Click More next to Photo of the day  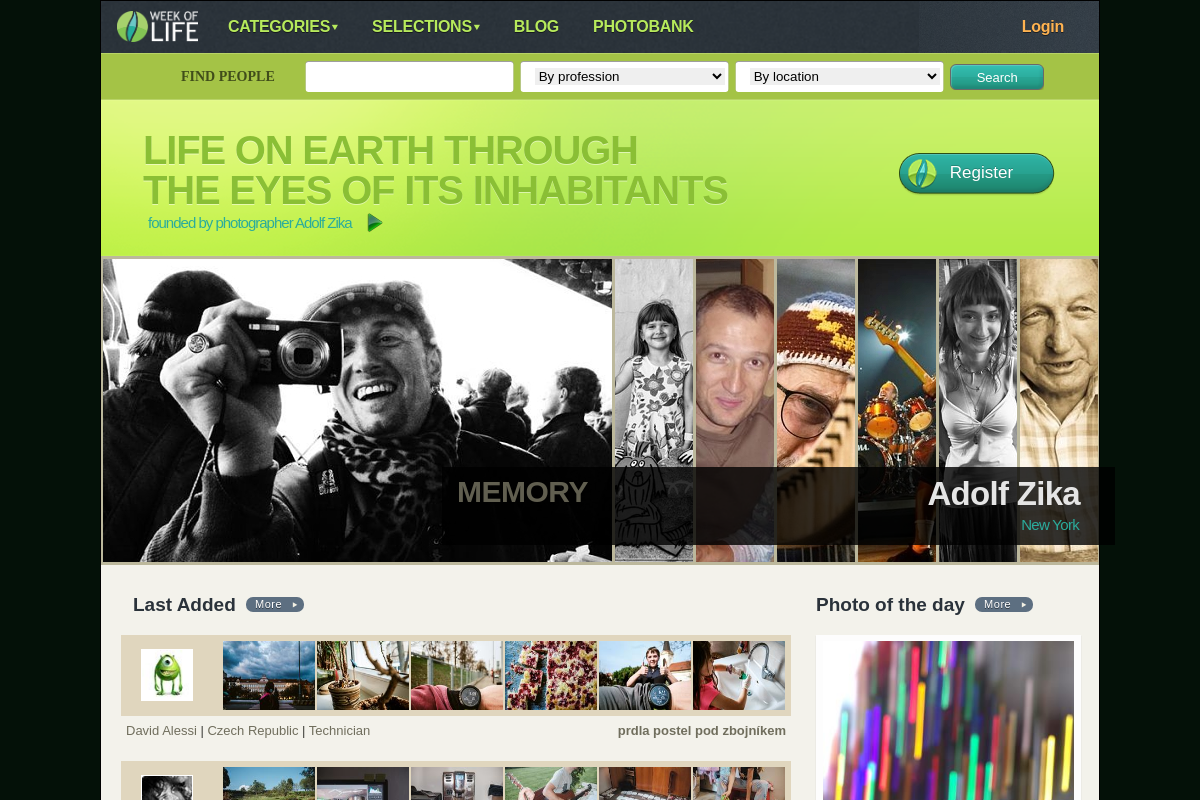click(1004, 605)
